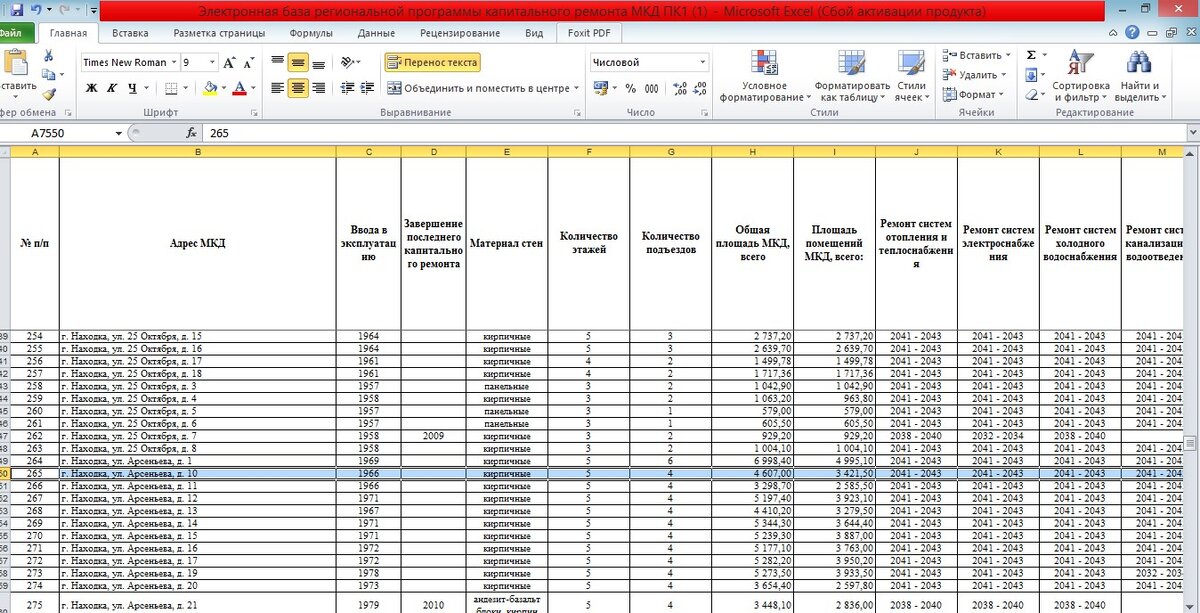
Task: Decrease decimal places
Action: [x=700, y=88]
